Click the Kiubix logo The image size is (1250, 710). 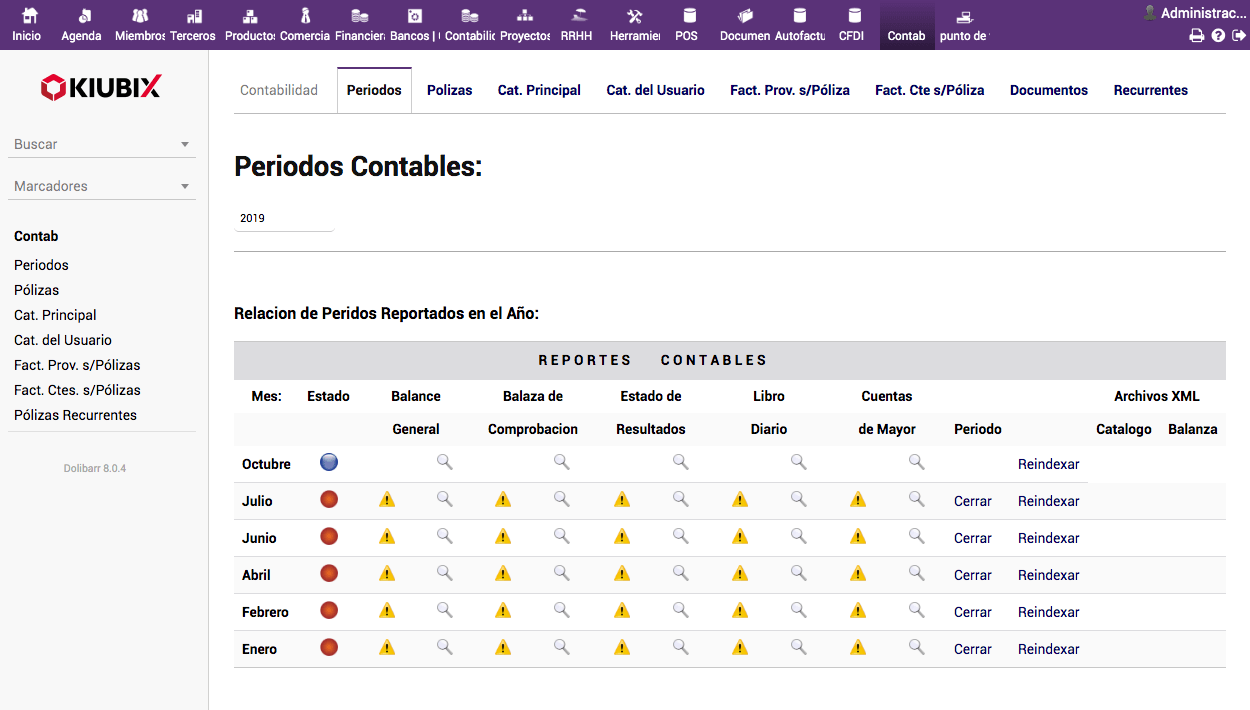click(100, 88)
